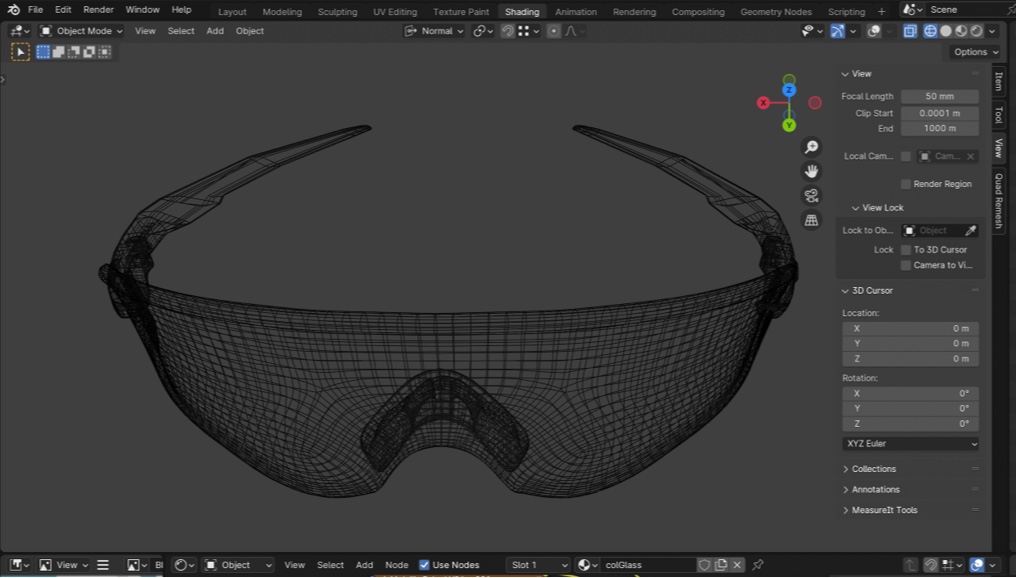Open the XYZ Euler rotation mode dropdown
Viewport: 1016px width, 578px height.
(x=910, y=444)
